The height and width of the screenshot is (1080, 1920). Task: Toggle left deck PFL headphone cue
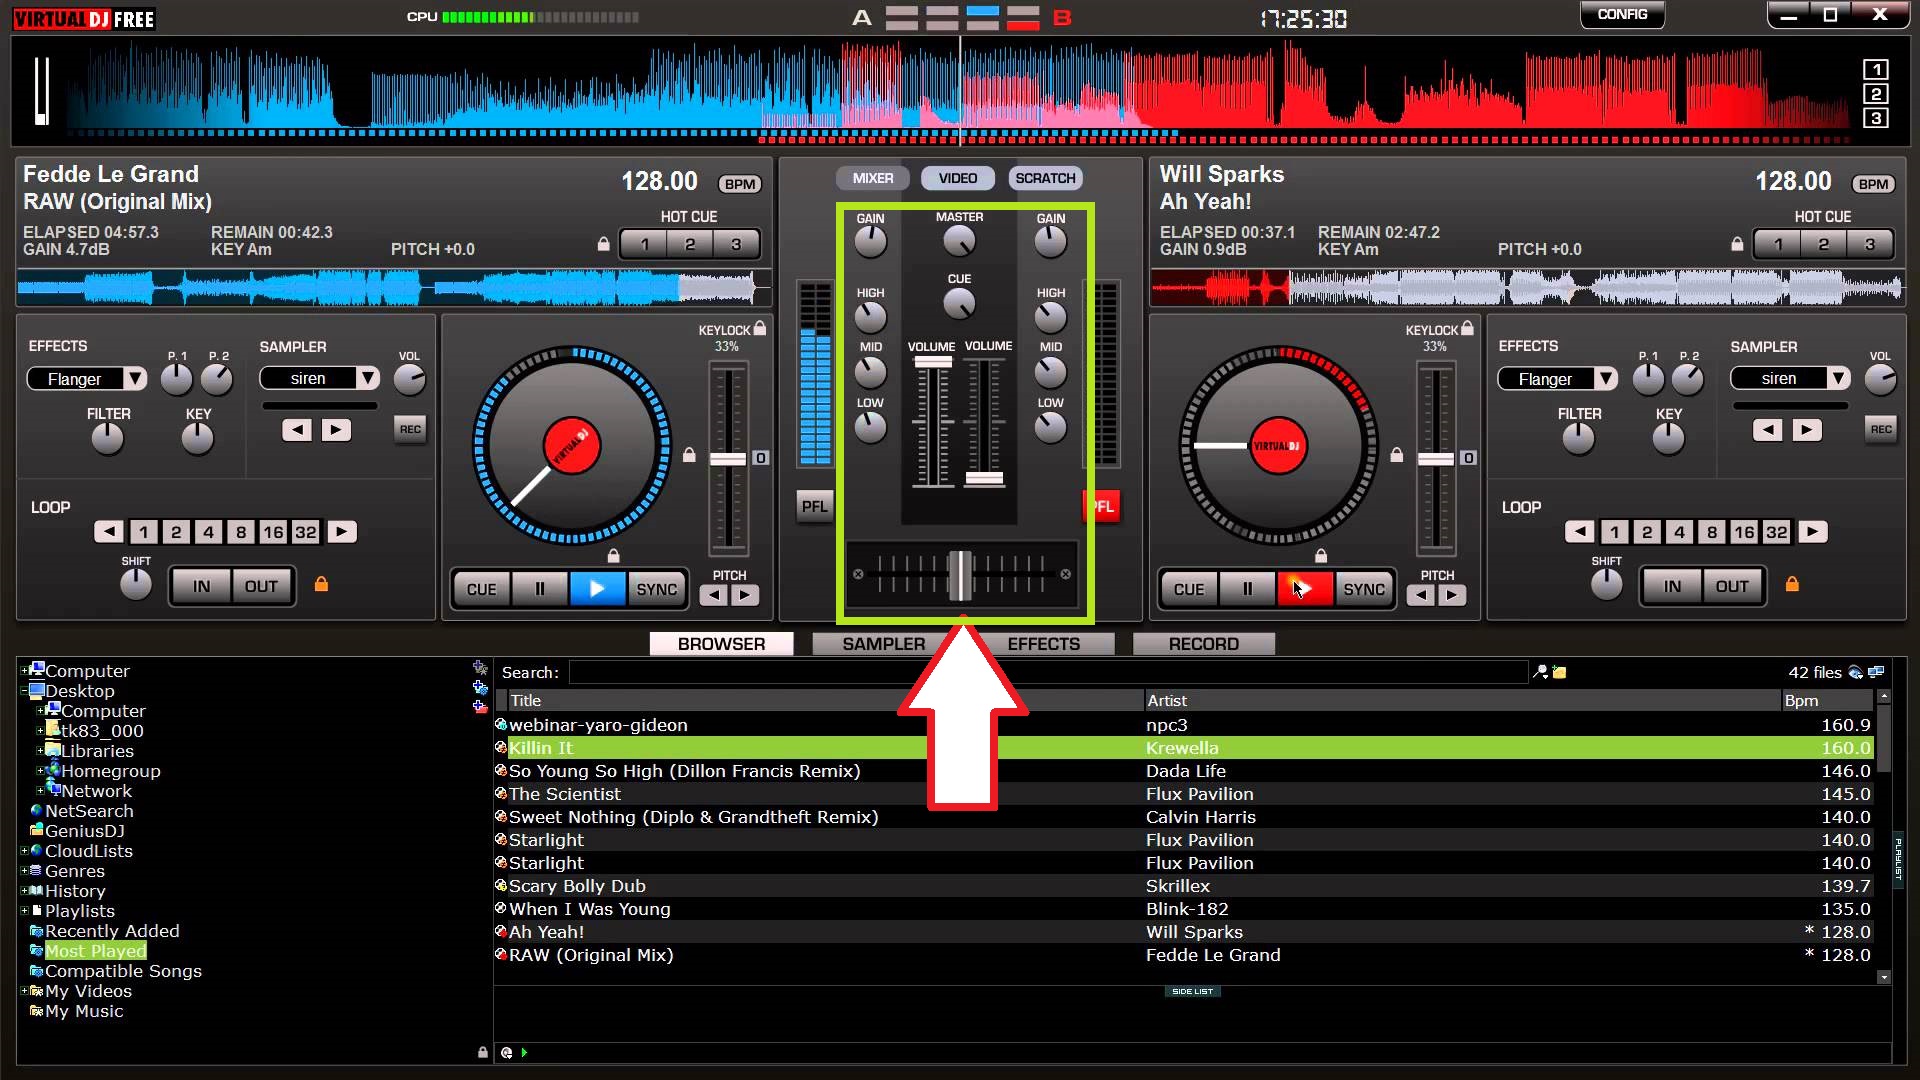click(x=815, y=506)
